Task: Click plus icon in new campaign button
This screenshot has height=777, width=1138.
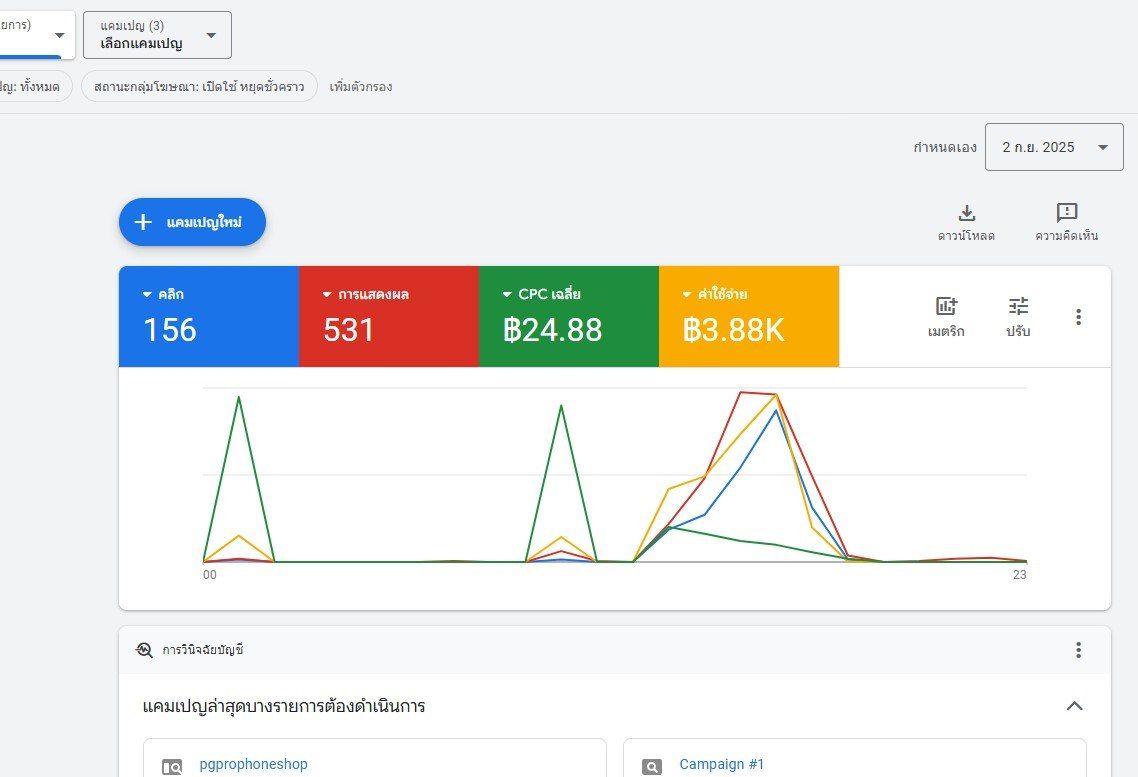Action: coord(143,222)
